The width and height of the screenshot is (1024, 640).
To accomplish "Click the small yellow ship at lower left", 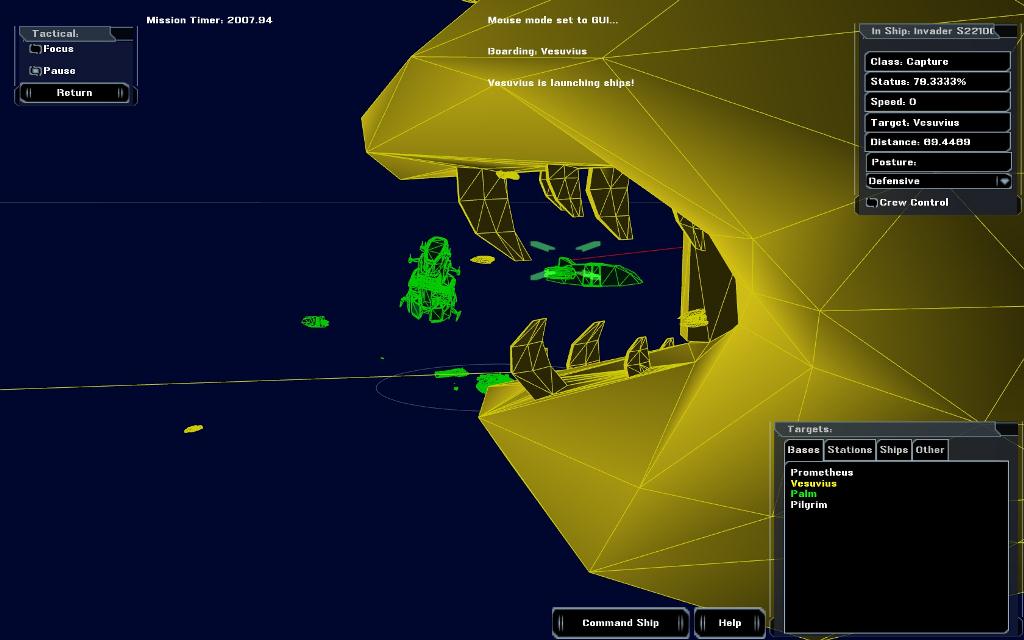I will tap(193, 429).
